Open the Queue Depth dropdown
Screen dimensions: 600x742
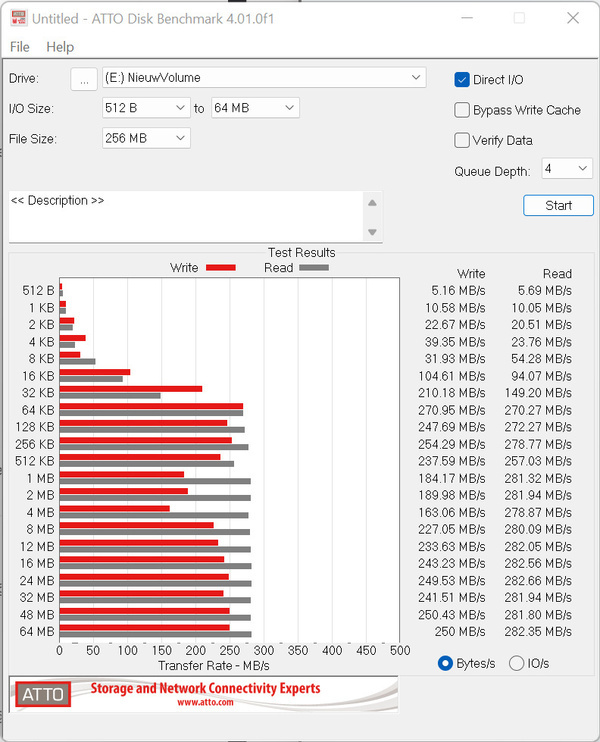point(566,168)
